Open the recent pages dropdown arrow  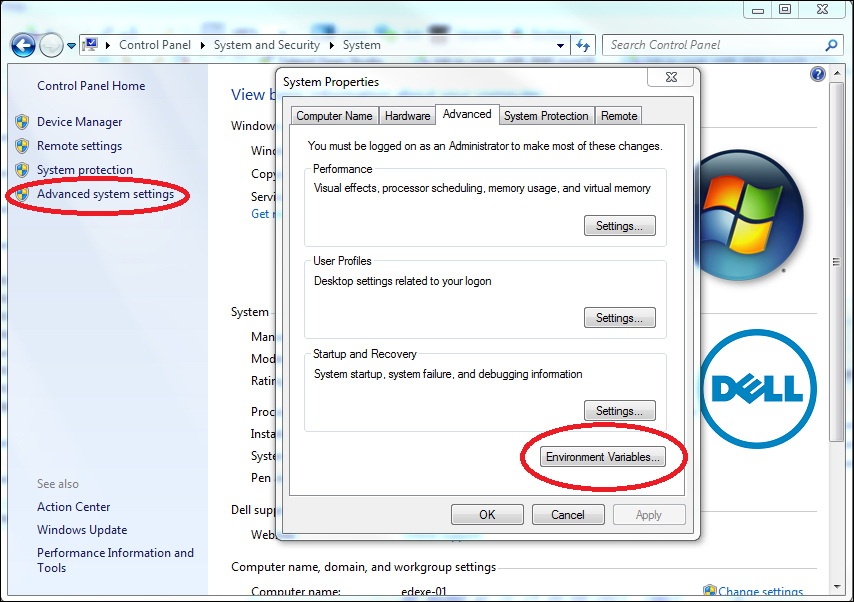(71, 46)
